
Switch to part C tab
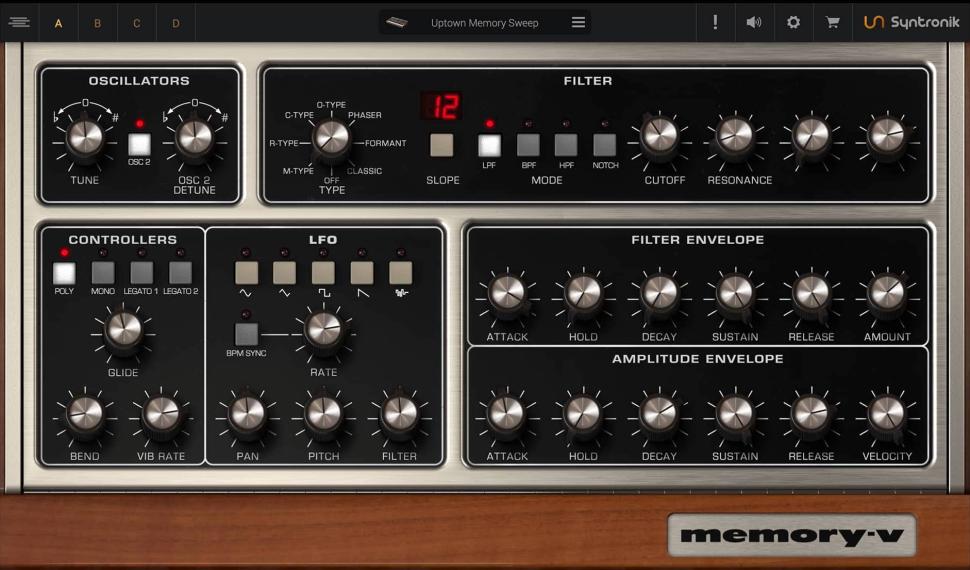[x=136, y=23]
